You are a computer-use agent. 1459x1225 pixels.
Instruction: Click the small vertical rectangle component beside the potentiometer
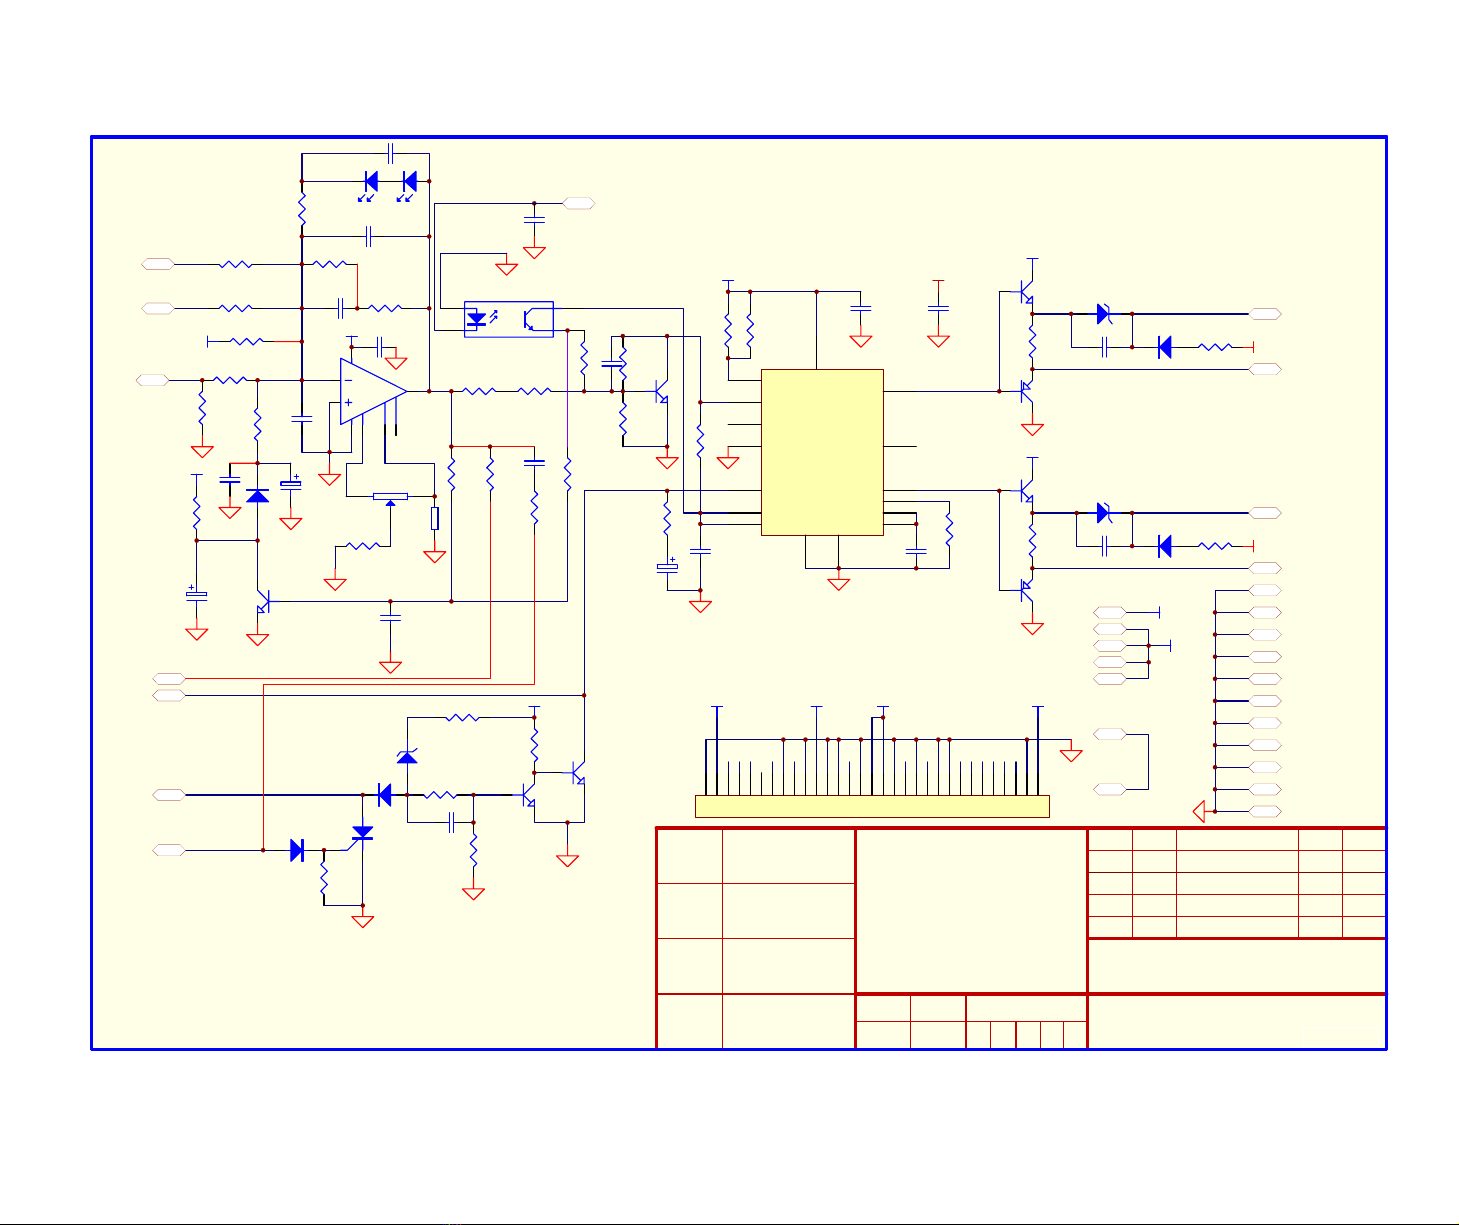(x=435, y=518)
